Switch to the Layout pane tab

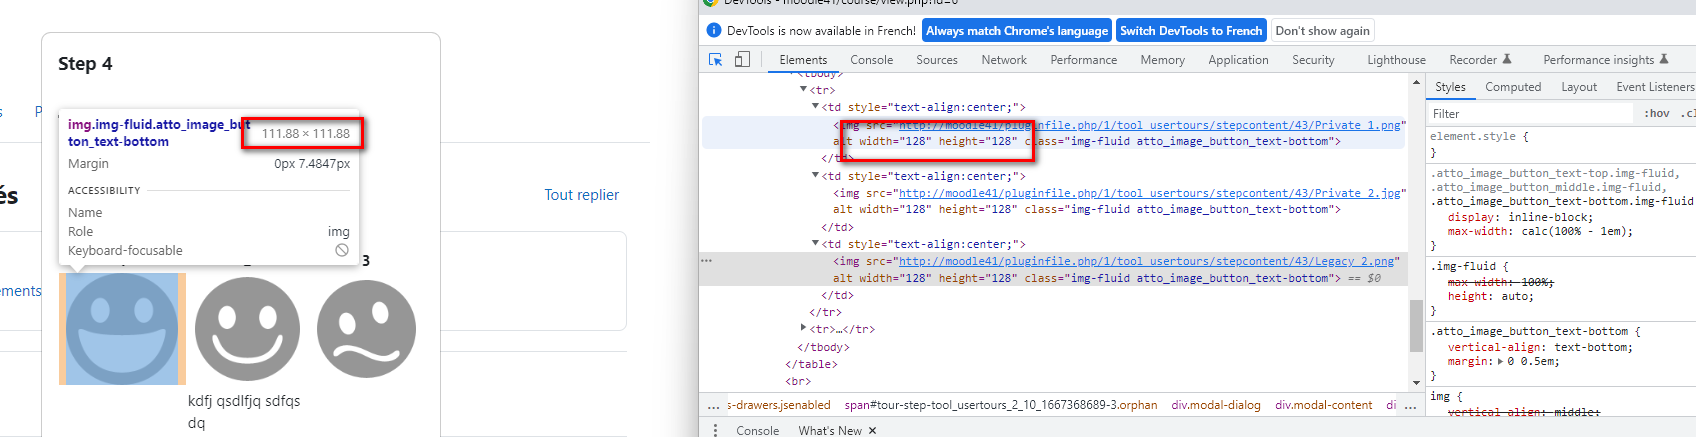1579,87
